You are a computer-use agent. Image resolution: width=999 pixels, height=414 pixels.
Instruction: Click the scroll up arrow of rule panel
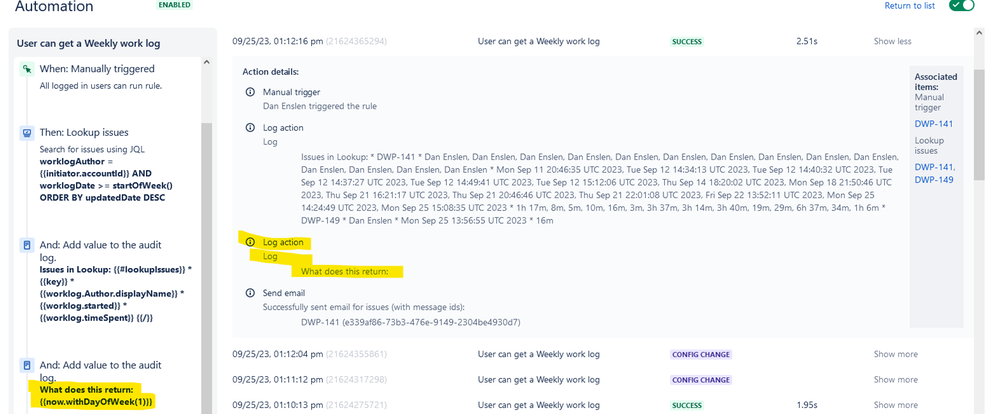point(206,62)
